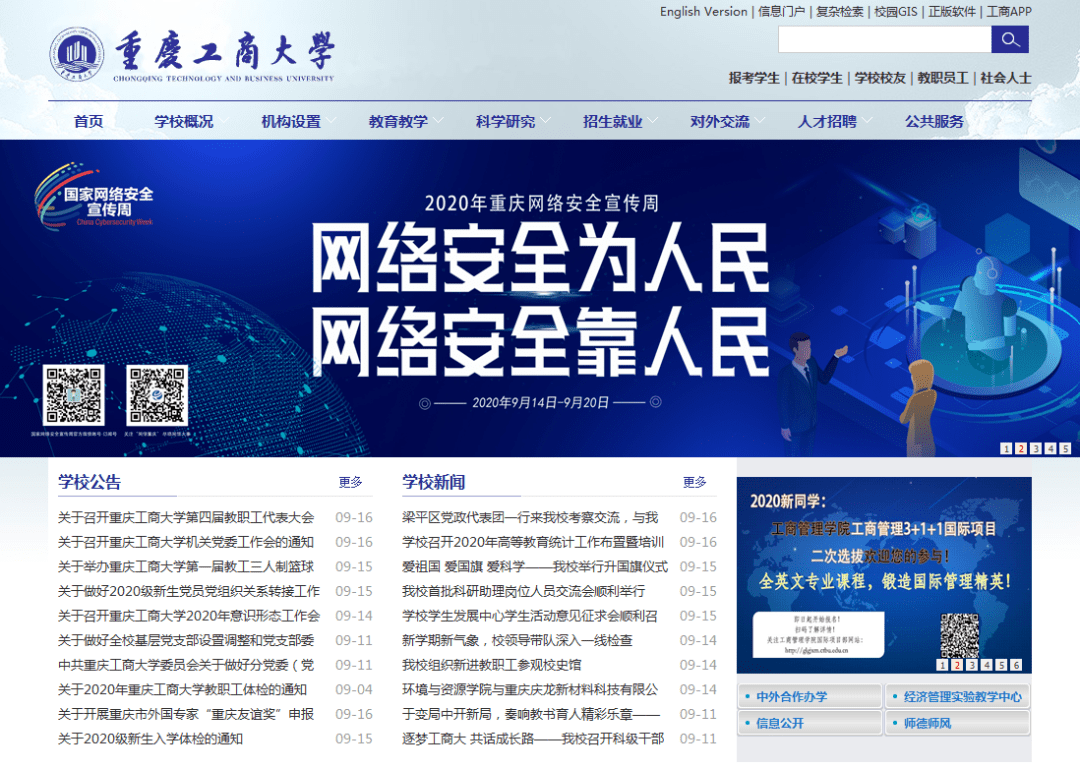This screenshot has width=1080, height=769.
Task: Select 公共服务 in the nav bar
Action: point(935,122)
